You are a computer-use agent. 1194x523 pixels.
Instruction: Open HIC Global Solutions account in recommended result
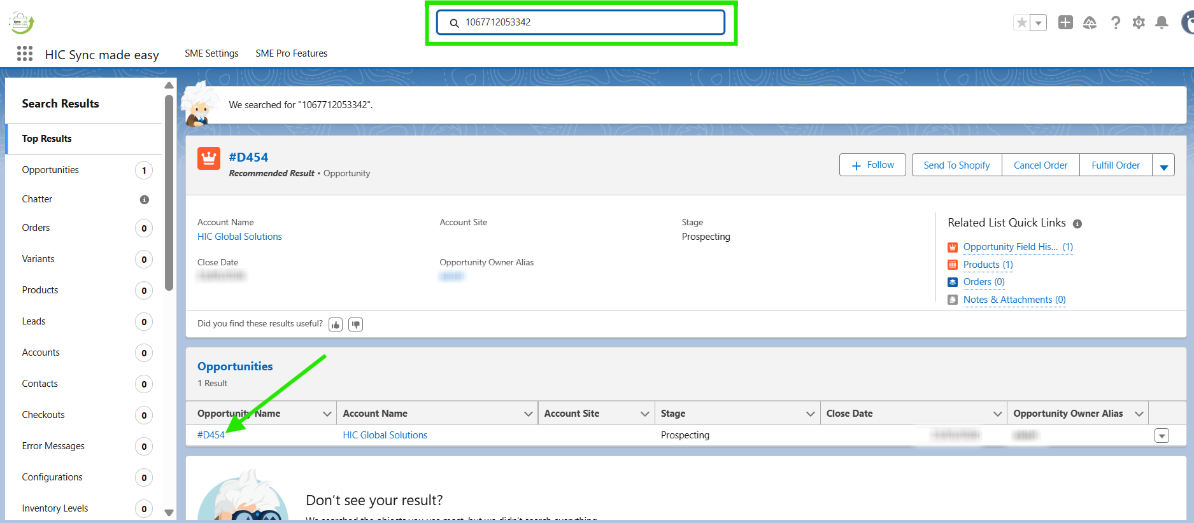(239, 237)
